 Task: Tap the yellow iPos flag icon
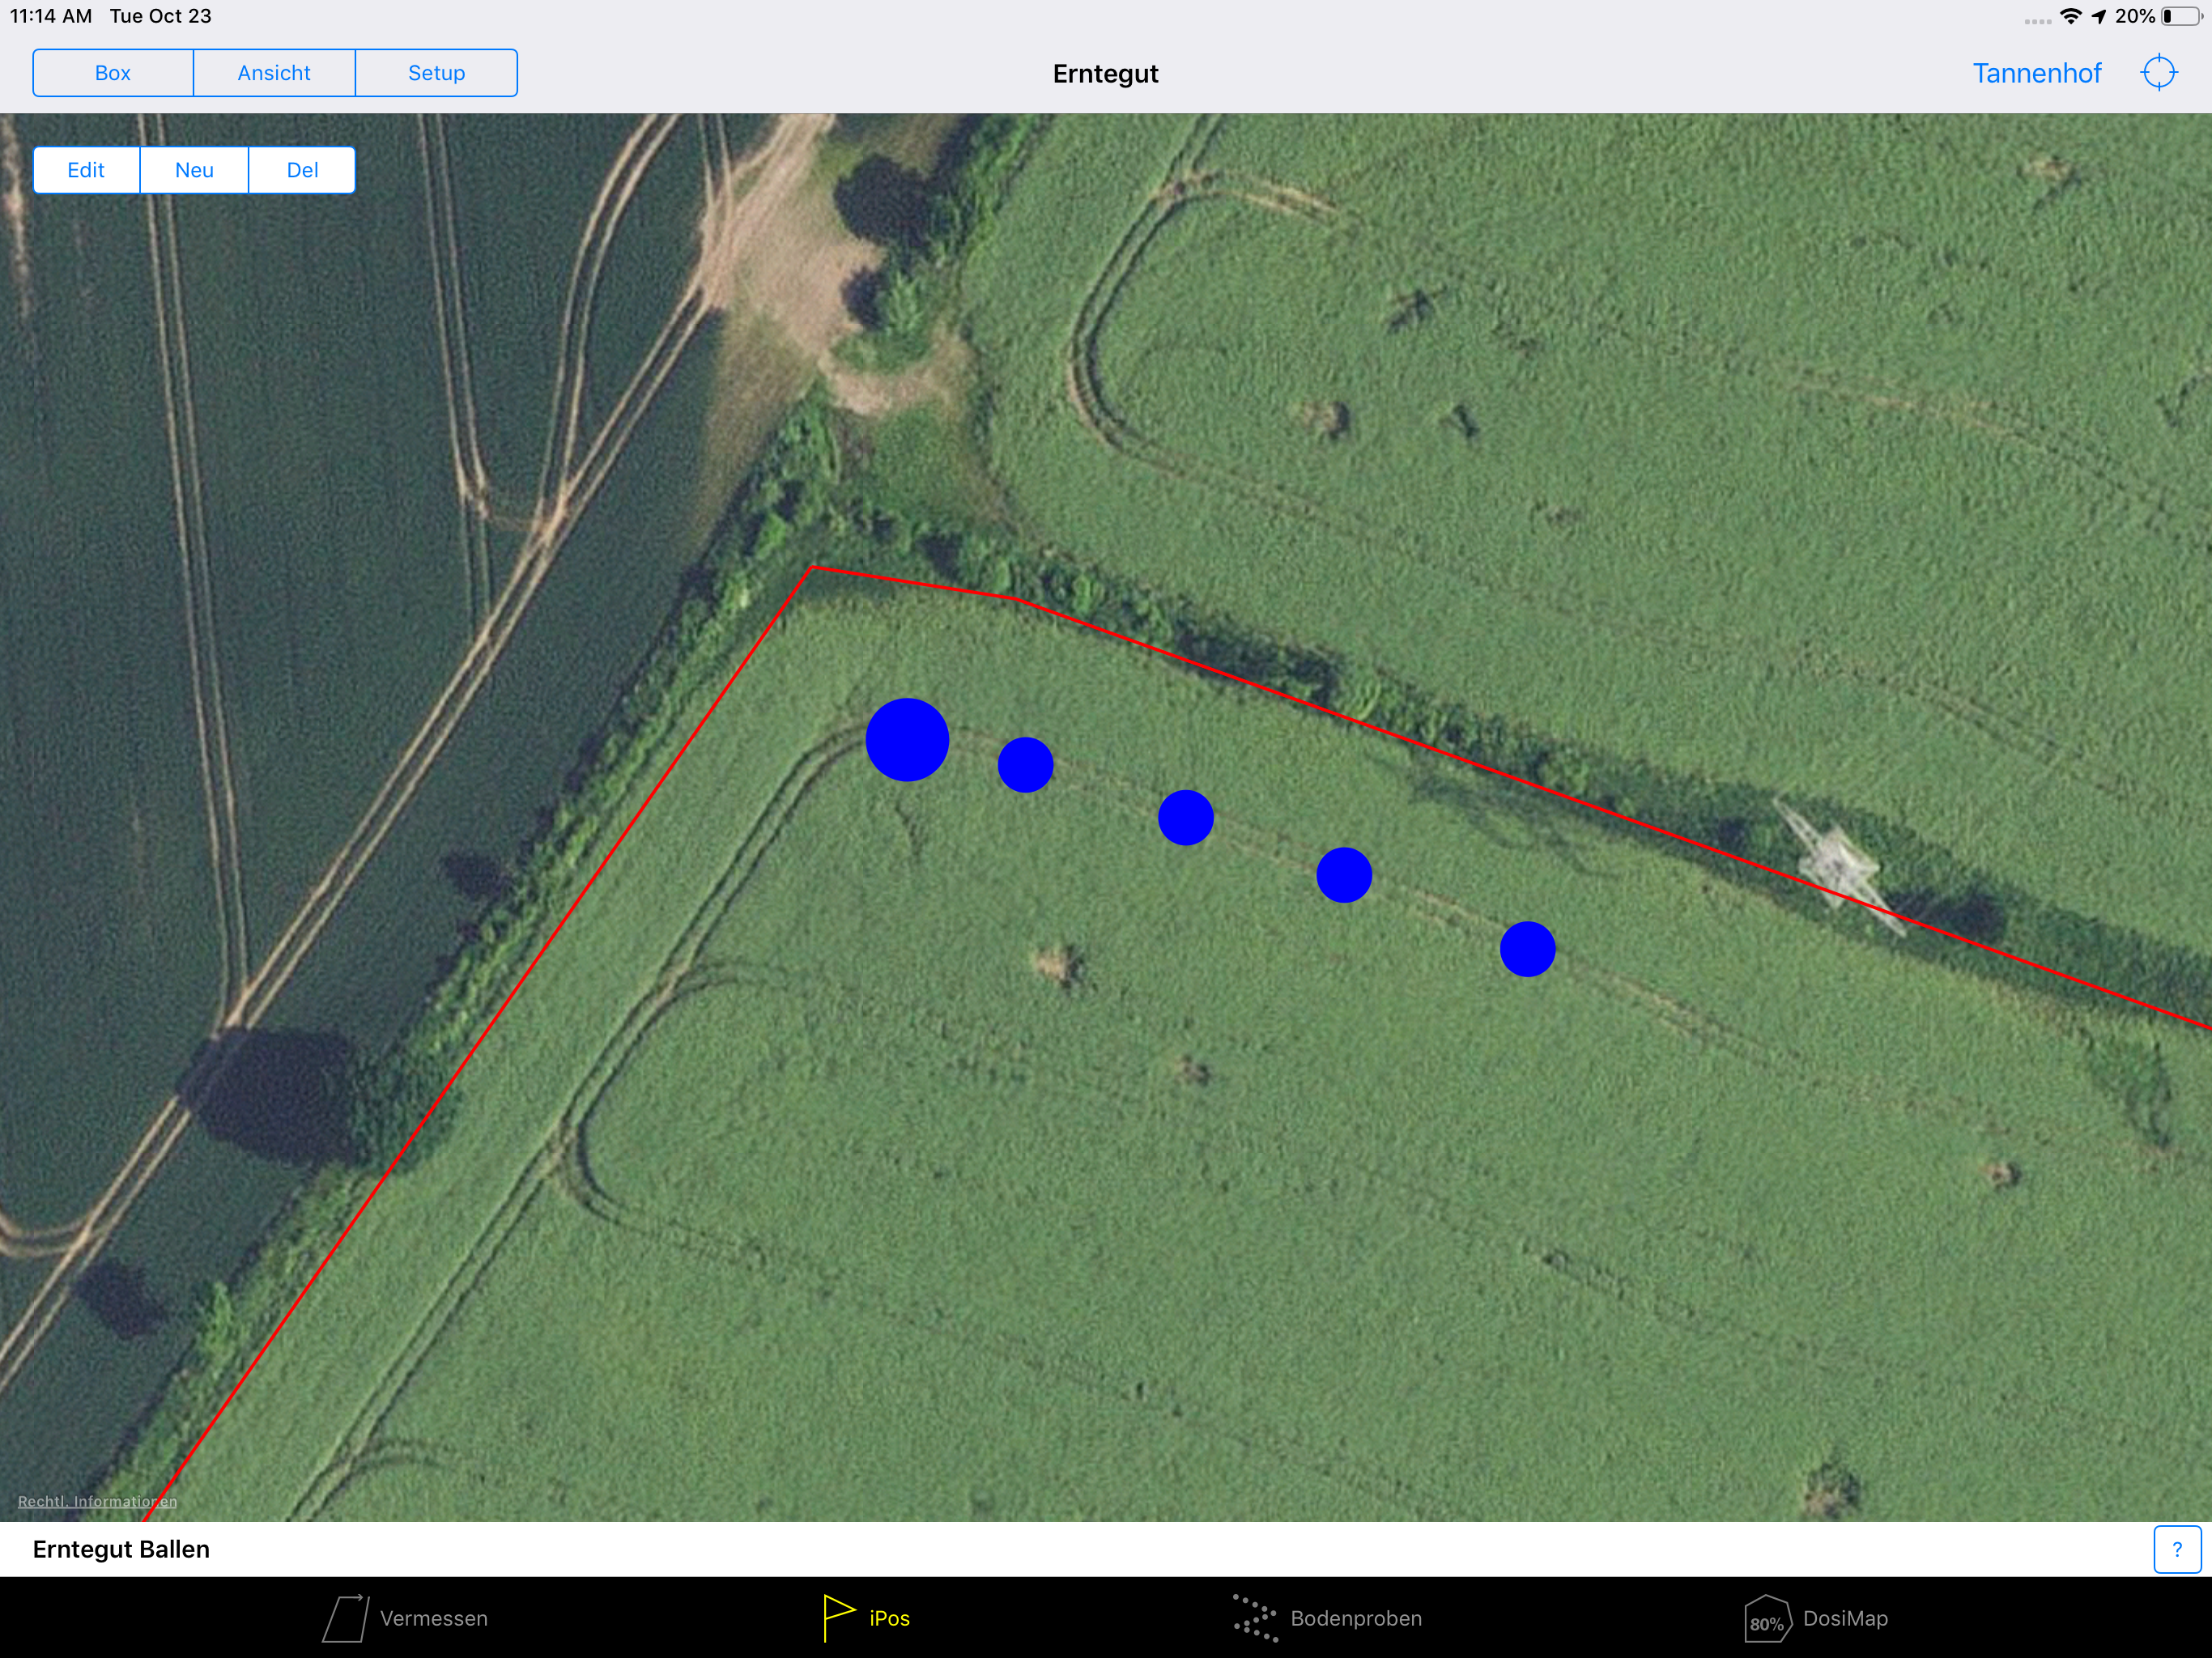[x=837, y=1617]
